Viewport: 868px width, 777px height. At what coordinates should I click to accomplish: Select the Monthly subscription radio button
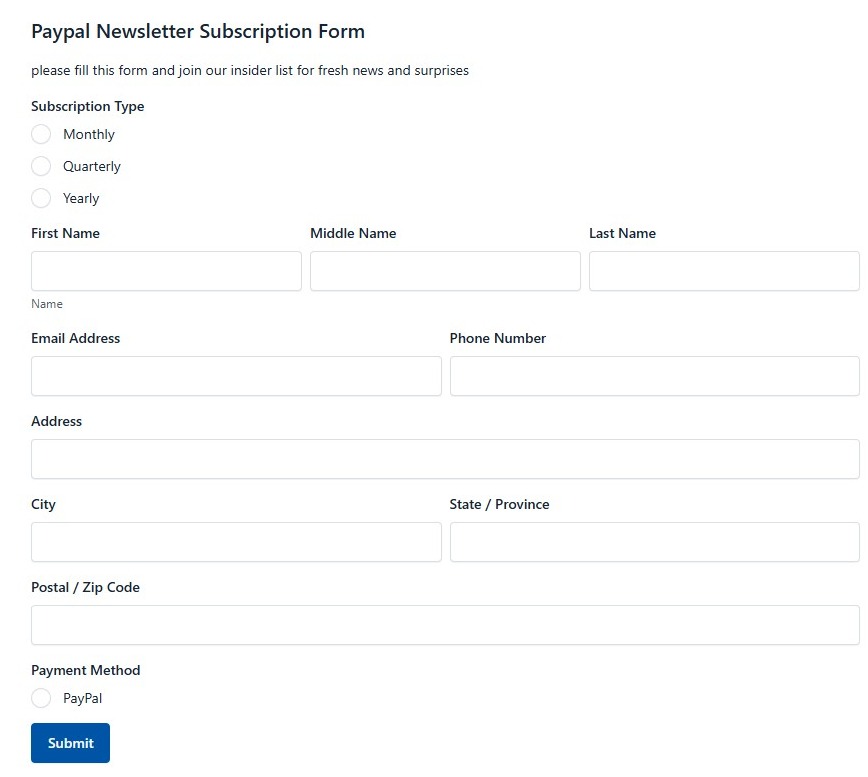point(41,134)
